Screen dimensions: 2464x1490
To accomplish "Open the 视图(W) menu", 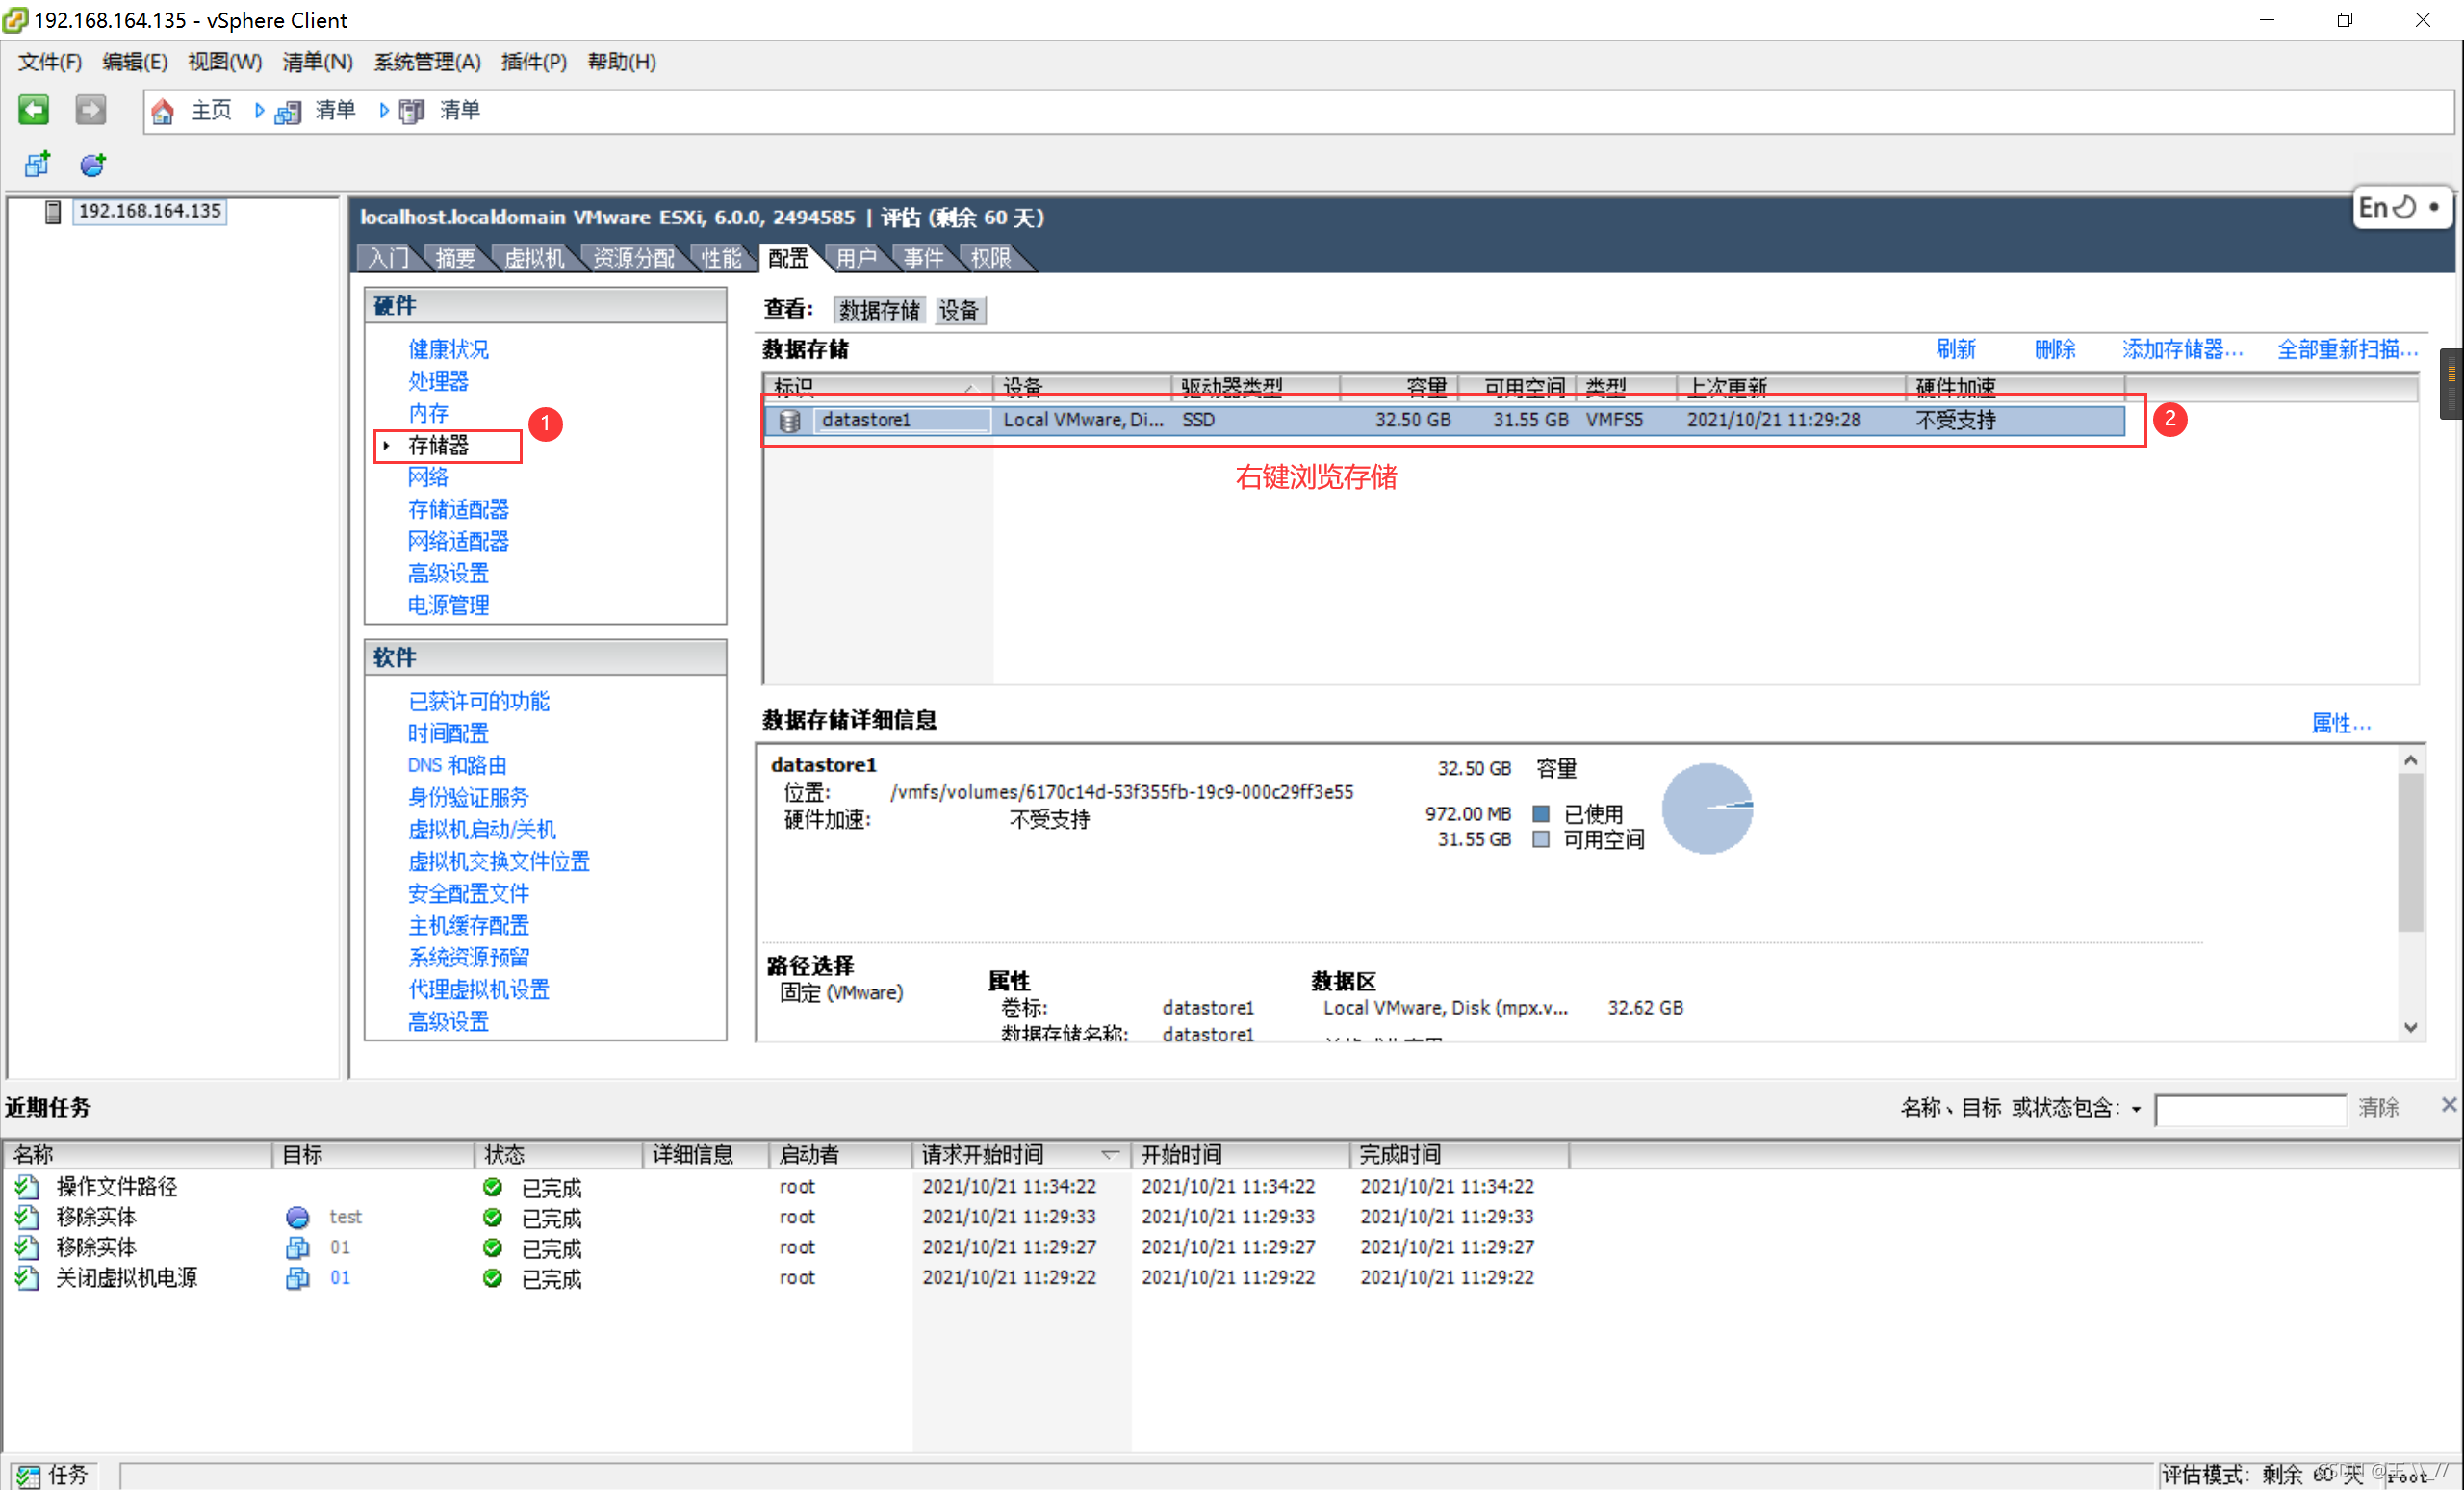I will 225,62.
